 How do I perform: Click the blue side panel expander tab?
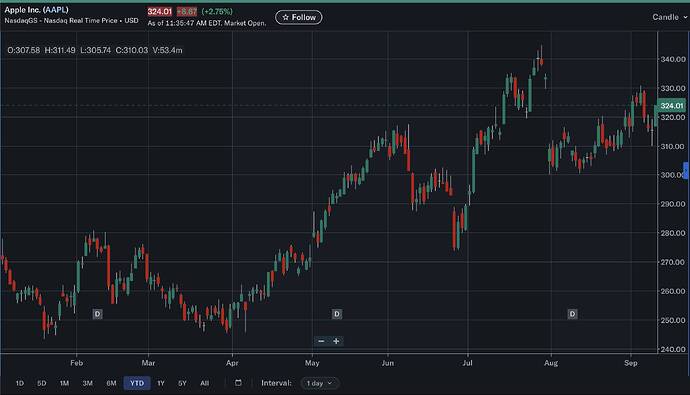pos(686,170)
